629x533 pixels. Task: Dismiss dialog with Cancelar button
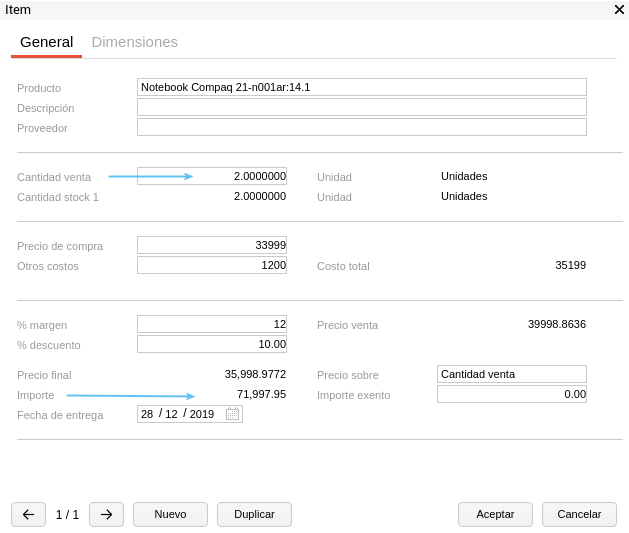pyautogui.click(x=579, y=514)
